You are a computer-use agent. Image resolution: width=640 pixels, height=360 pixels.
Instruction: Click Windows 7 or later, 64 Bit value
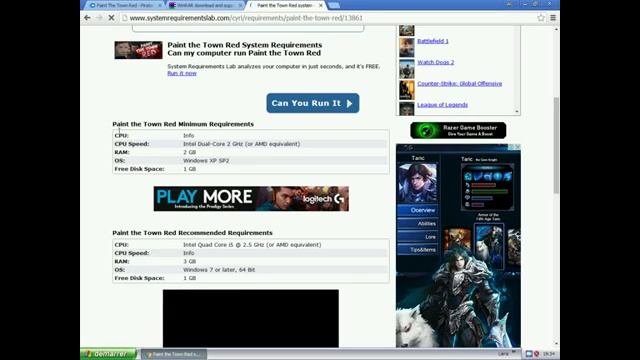(219, 270)
